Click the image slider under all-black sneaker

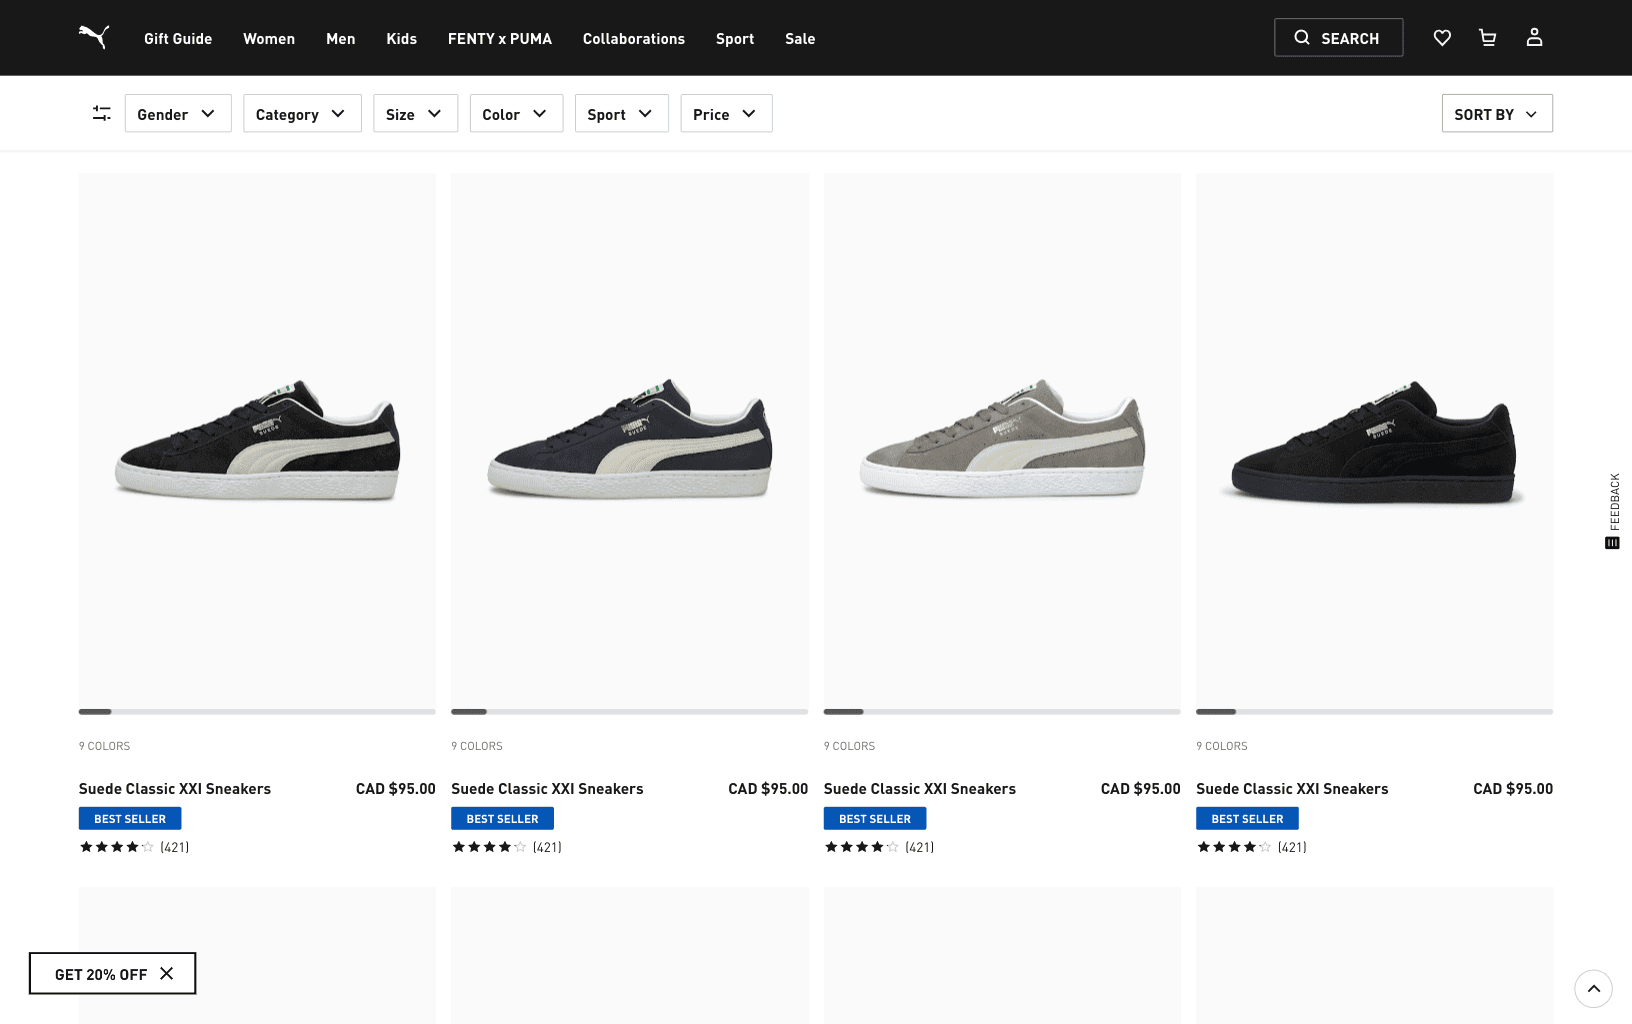click(x=1374, y=712)
